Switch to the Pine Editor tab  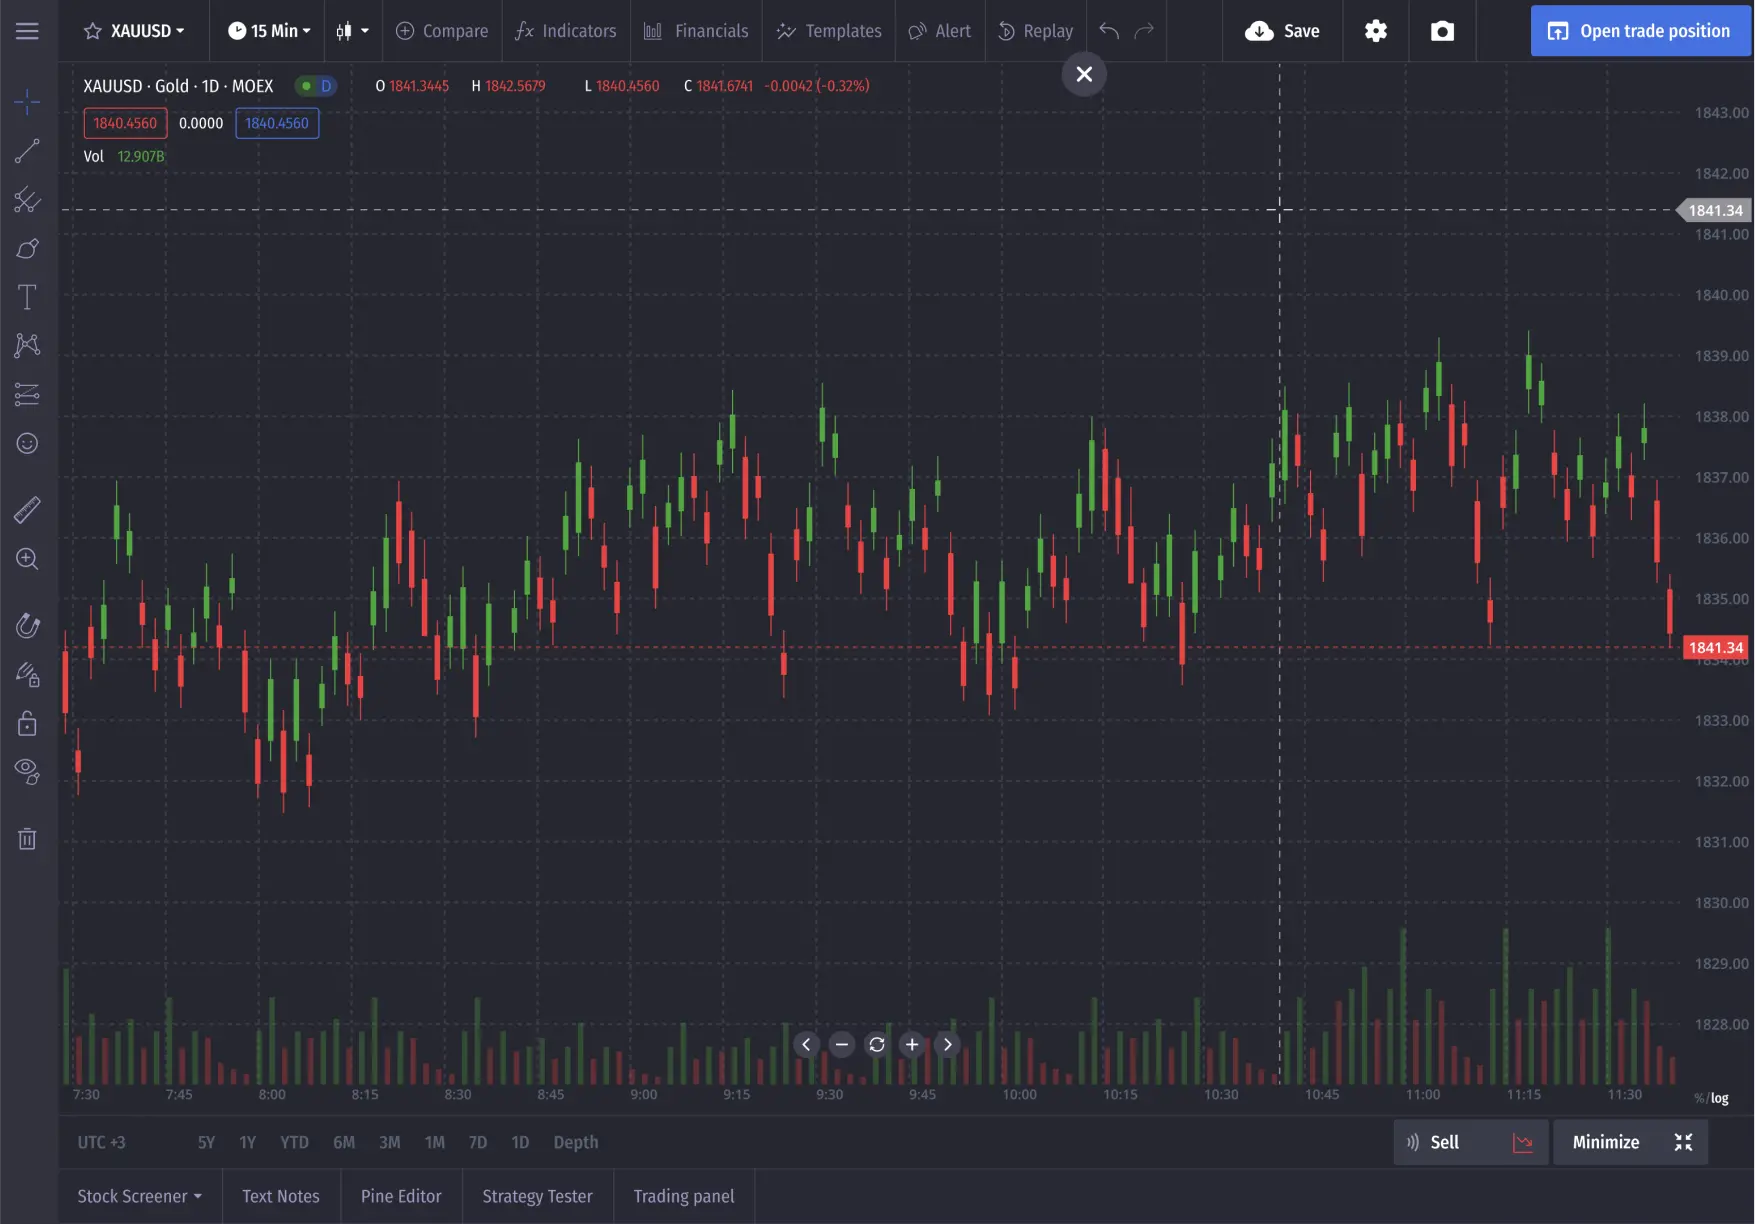coord(400,1196)
